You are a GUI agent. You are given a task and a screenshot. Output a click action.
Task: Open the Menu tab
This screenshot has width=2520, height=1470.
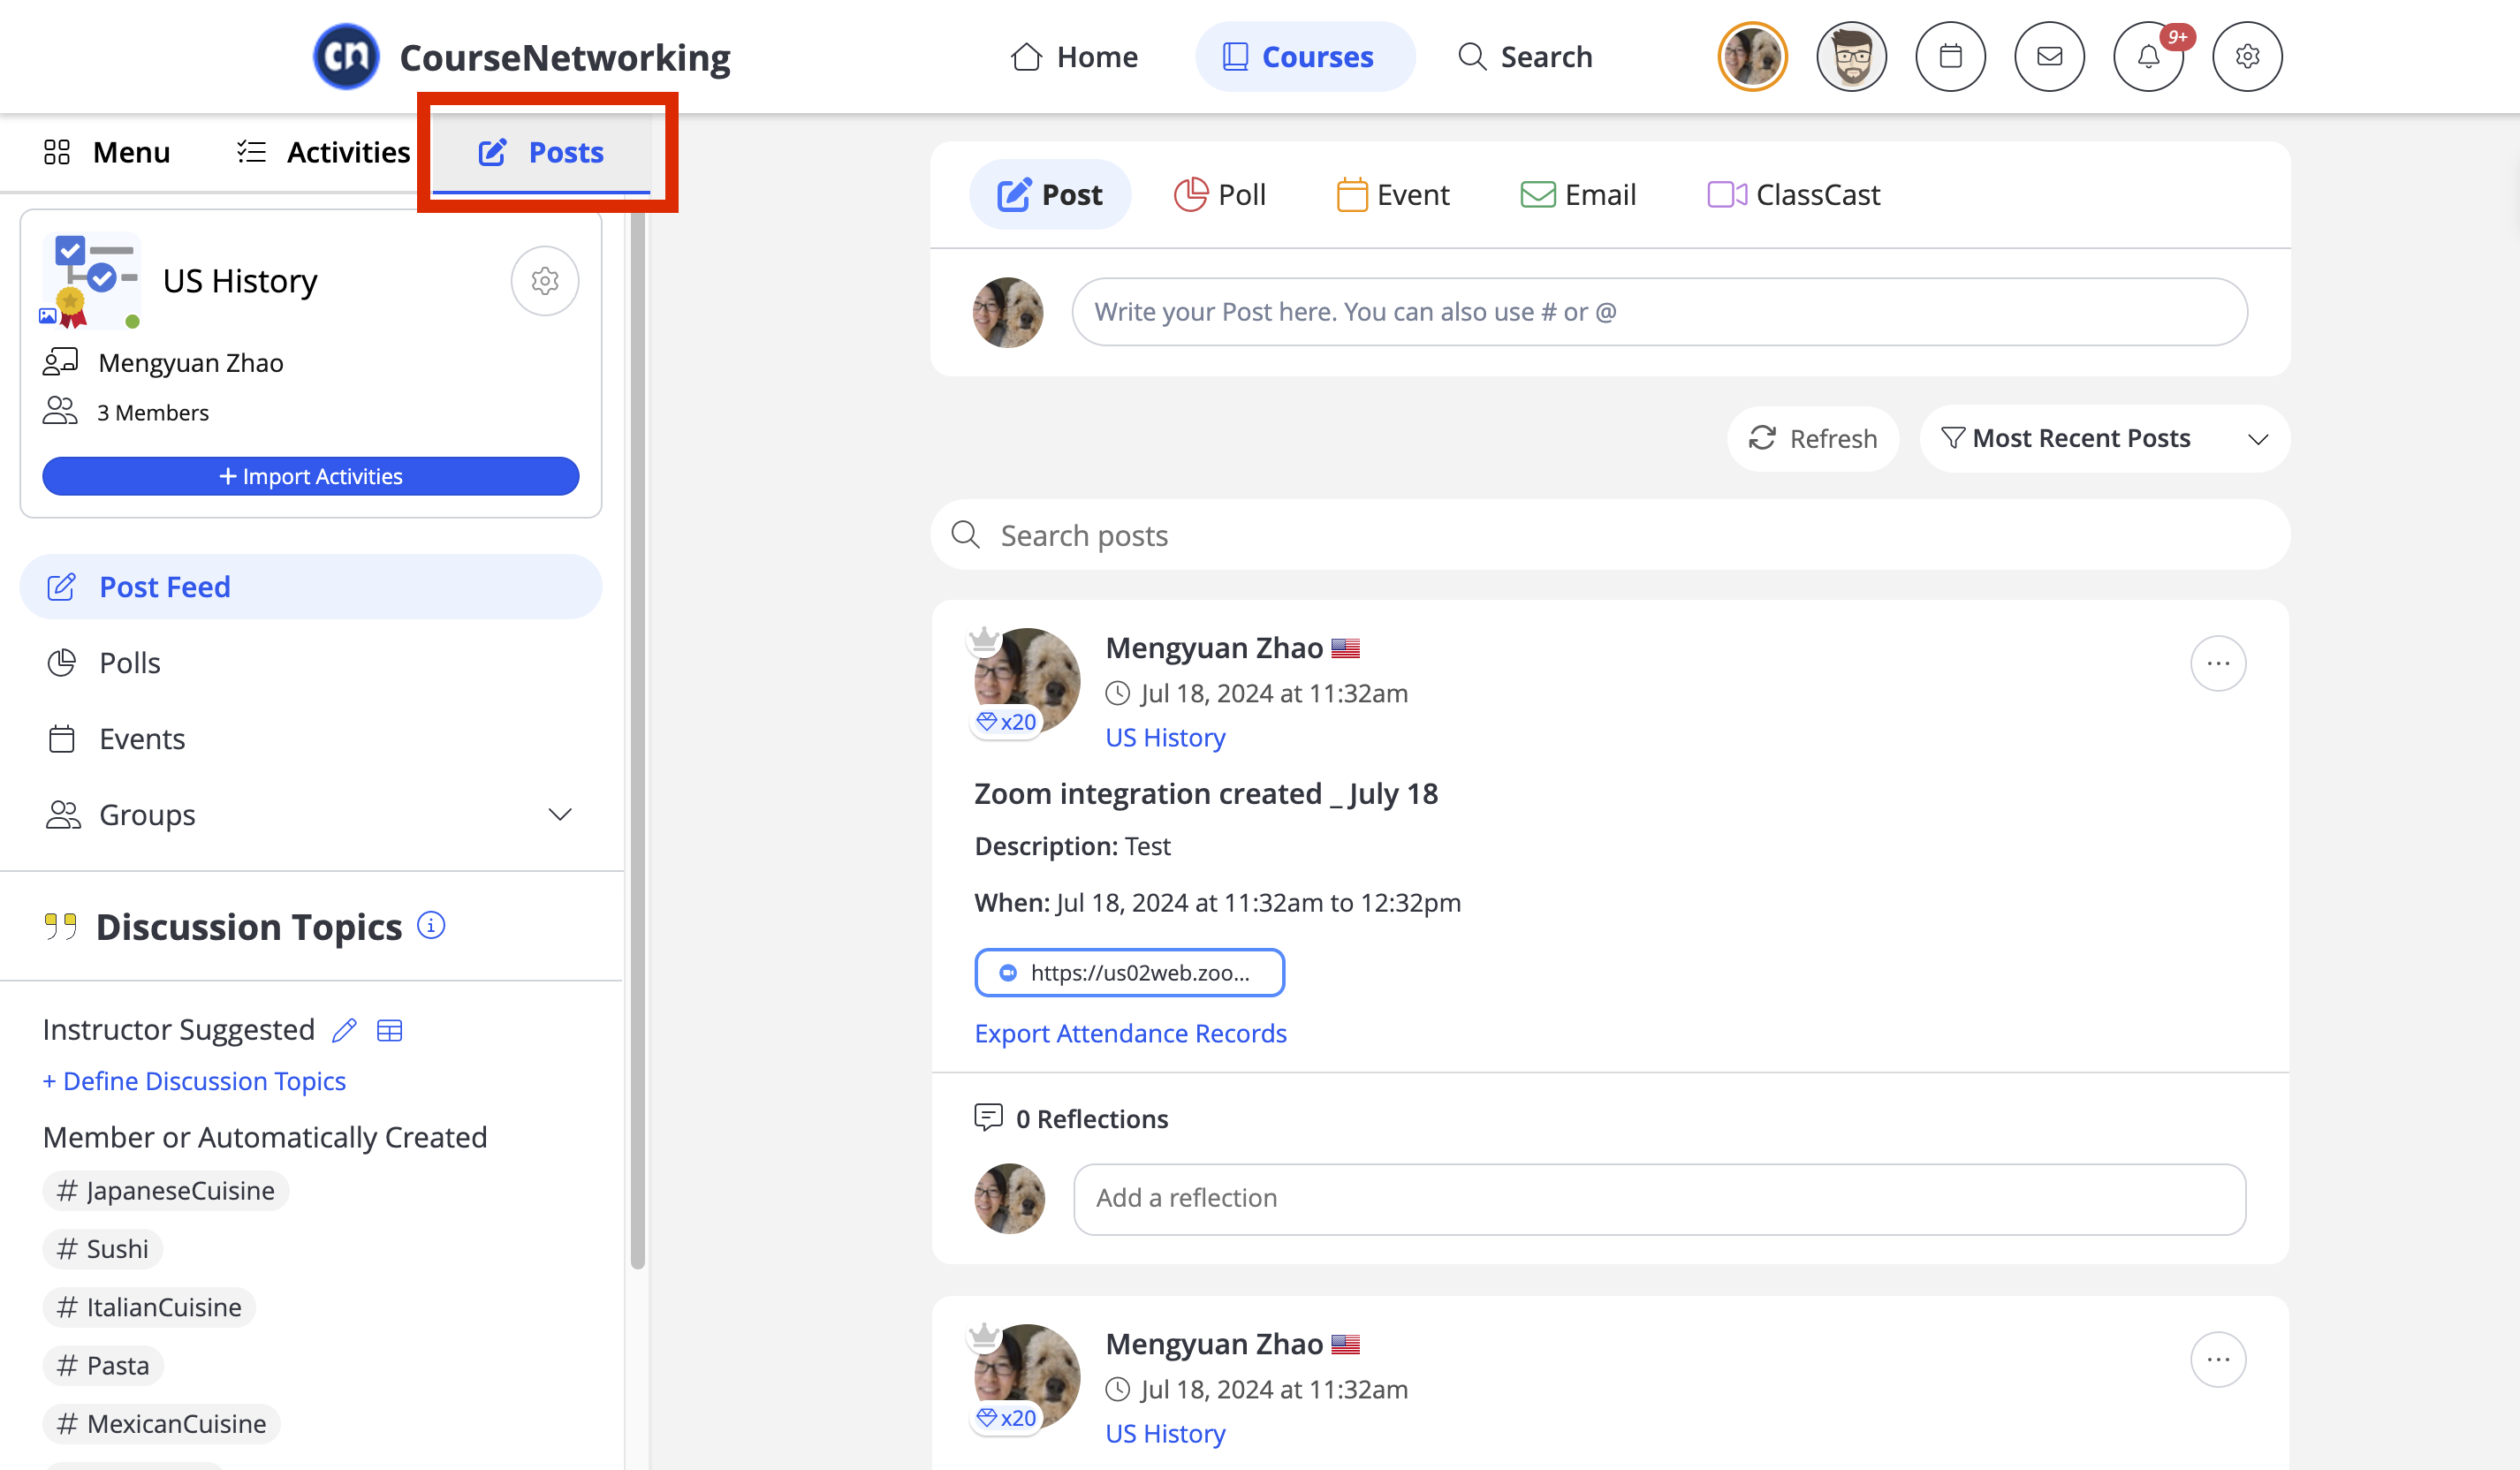(107, 152)
